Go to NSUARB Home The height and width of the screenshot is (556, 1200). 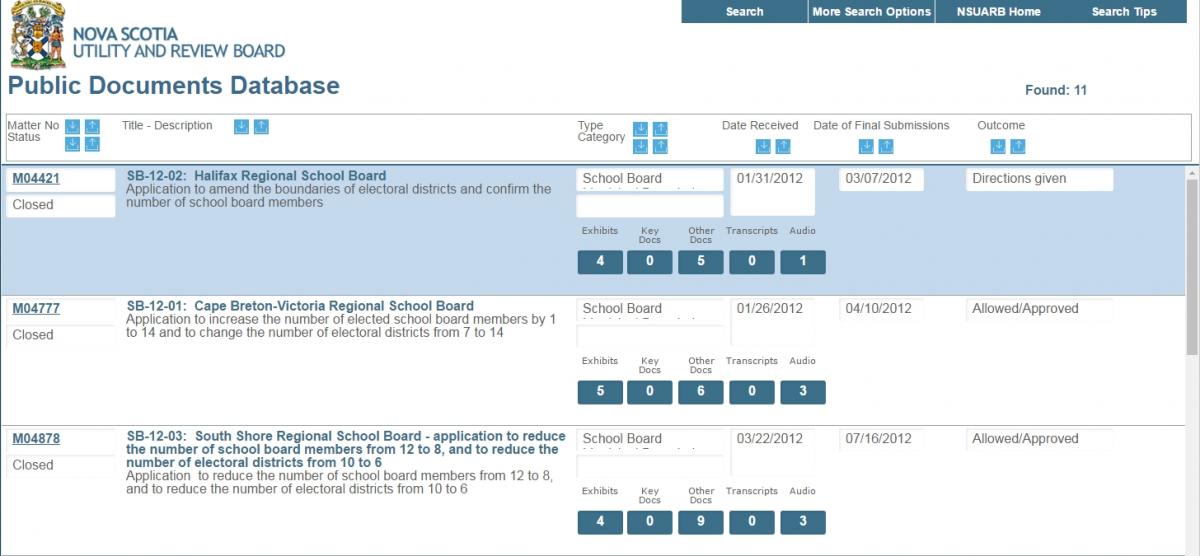(x=998, y=12)
